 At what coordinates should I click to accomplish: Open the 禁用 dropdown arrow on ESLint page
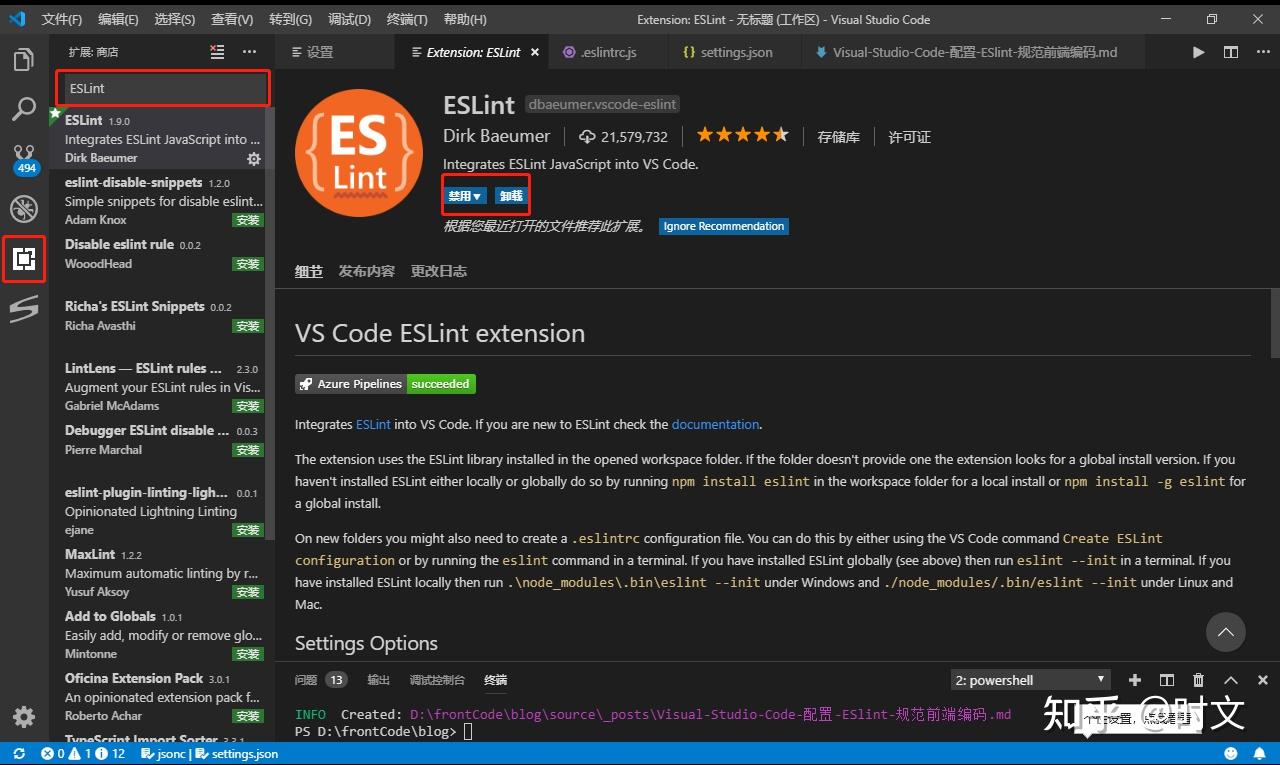477,195
